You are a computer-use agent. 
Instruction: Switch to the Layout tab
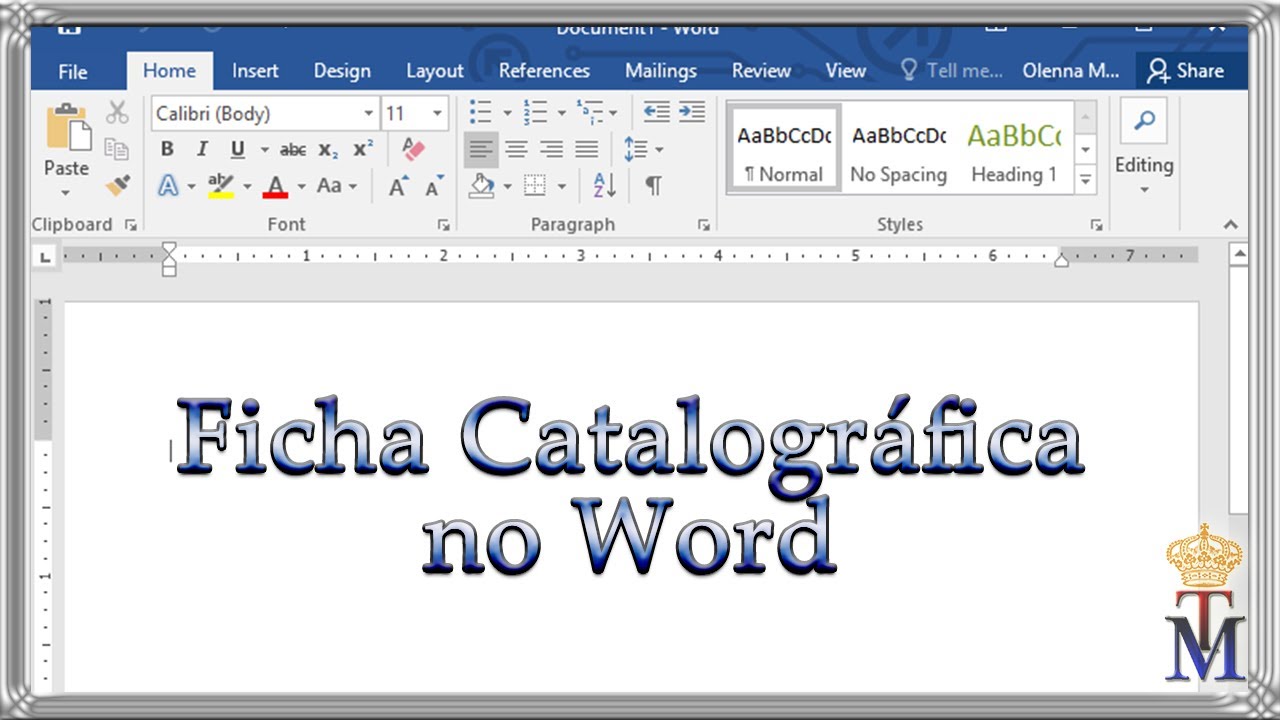pos(435,71)
